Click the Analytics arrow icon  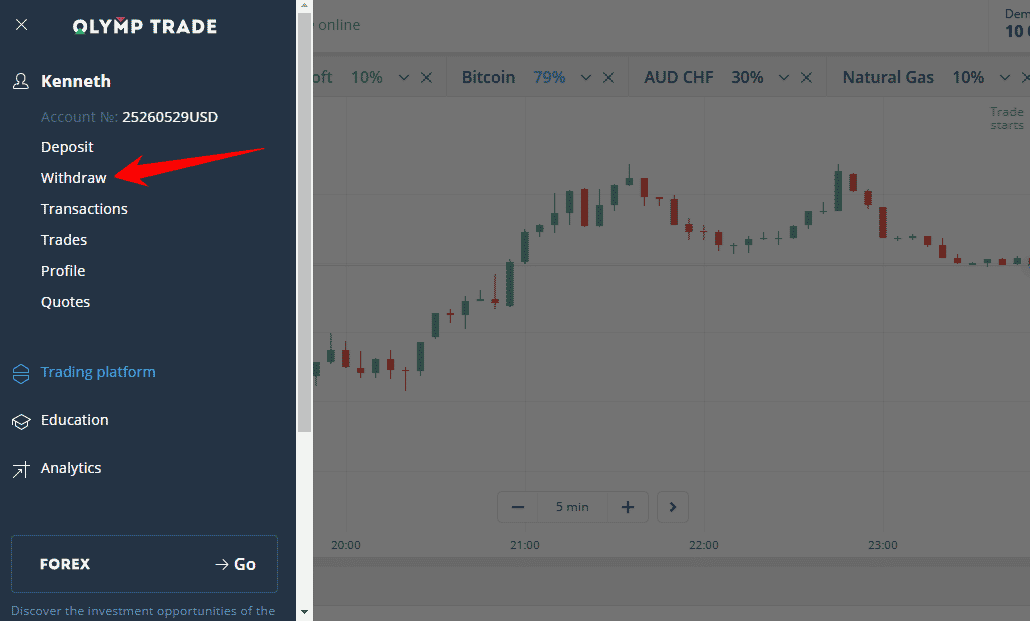(x=21, y=469)
